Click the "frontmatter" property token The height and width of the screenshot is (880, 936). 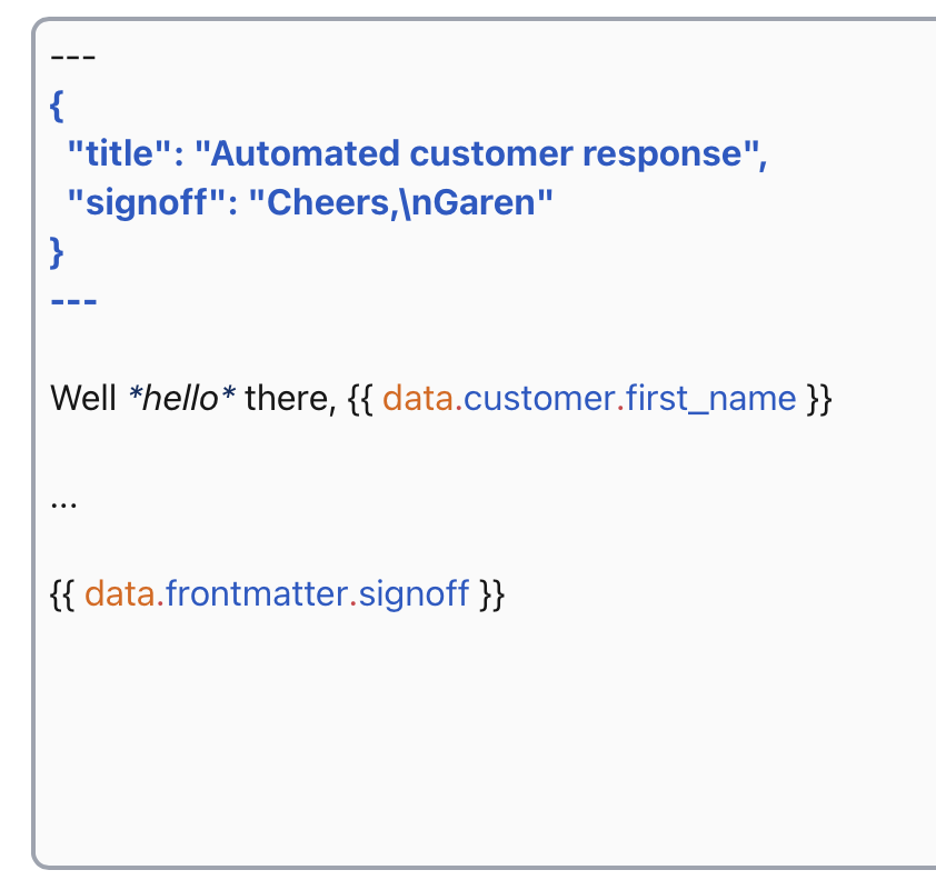(257, 593)
